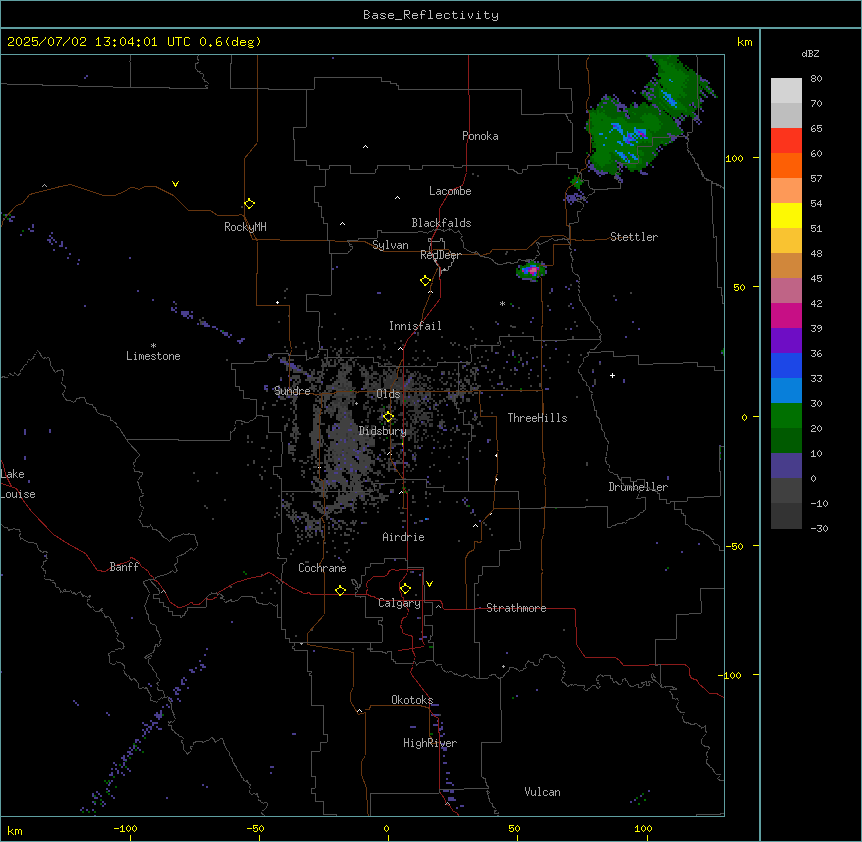This screenshot has width=862, height=842.
Task: Click the asterisk marker above Limestone
Action: coord(153,346)
